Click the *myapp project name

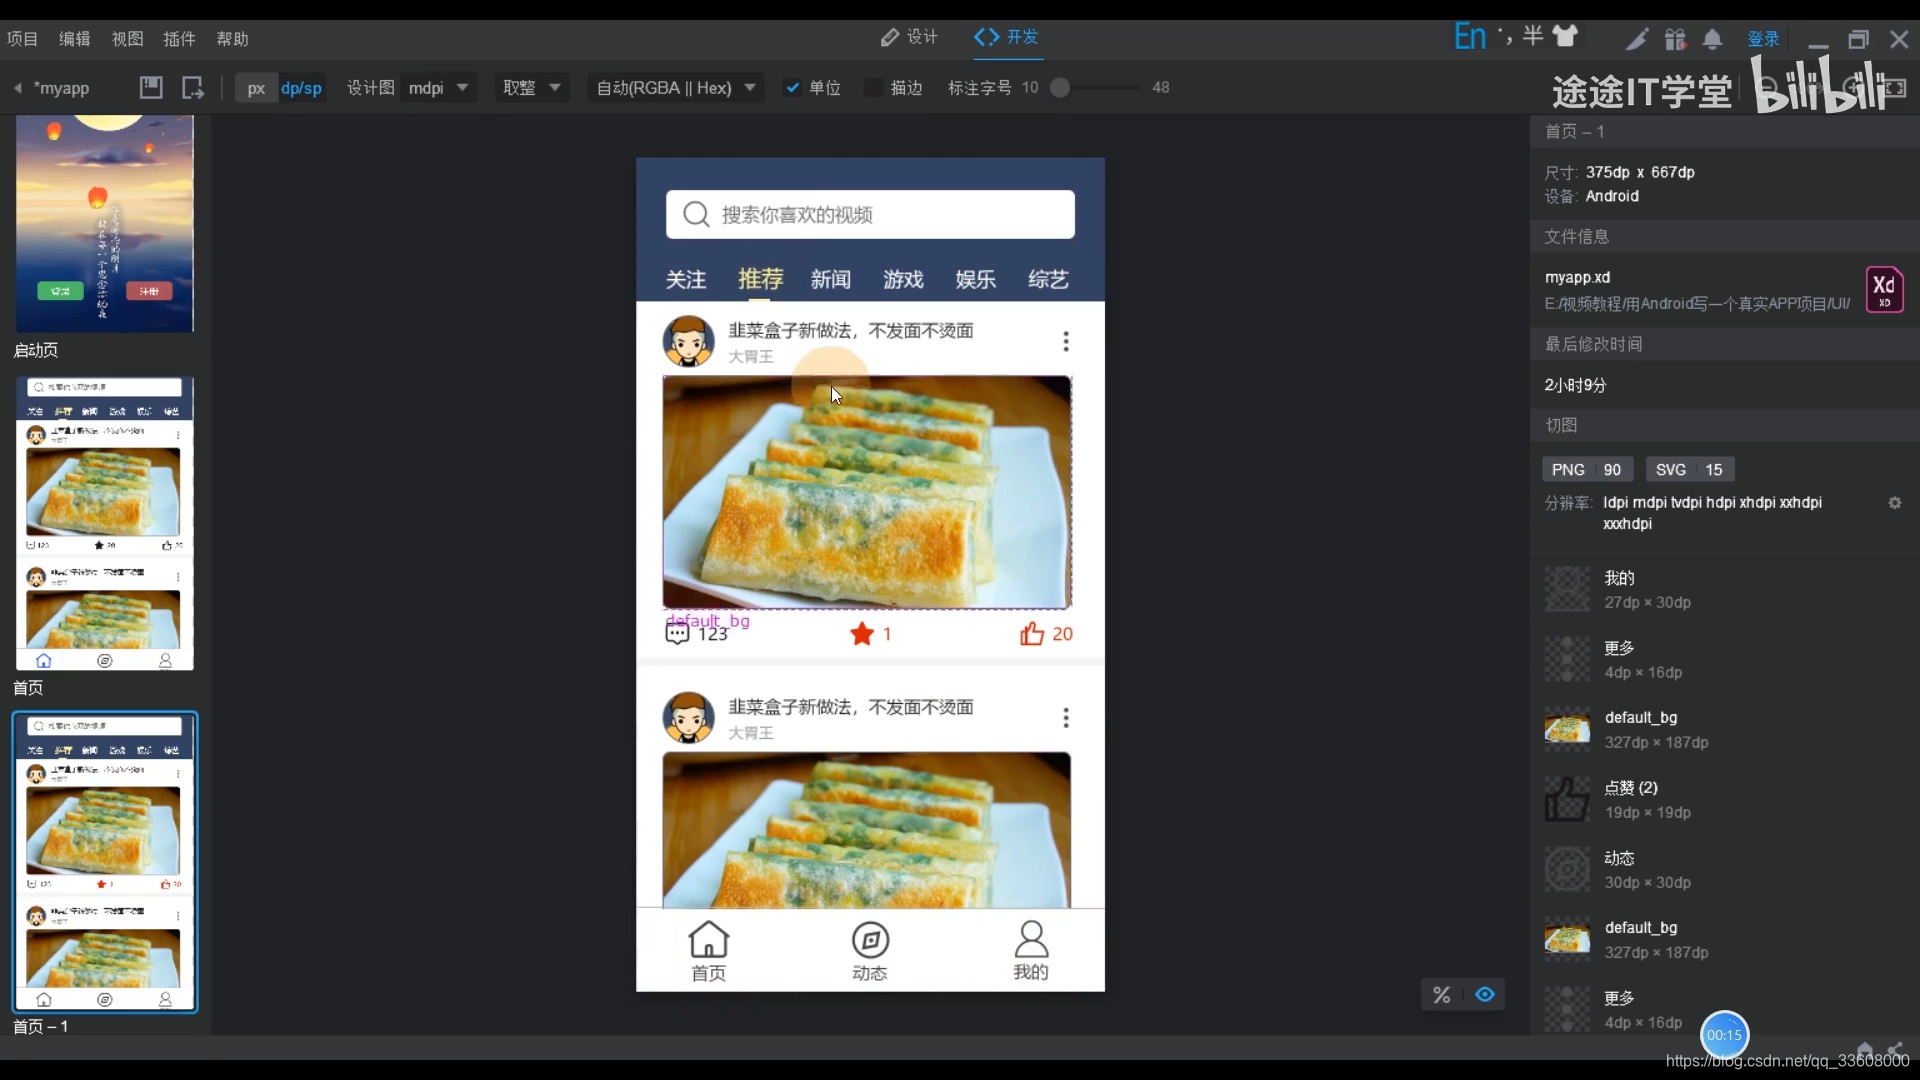click(x=61, y=88)
